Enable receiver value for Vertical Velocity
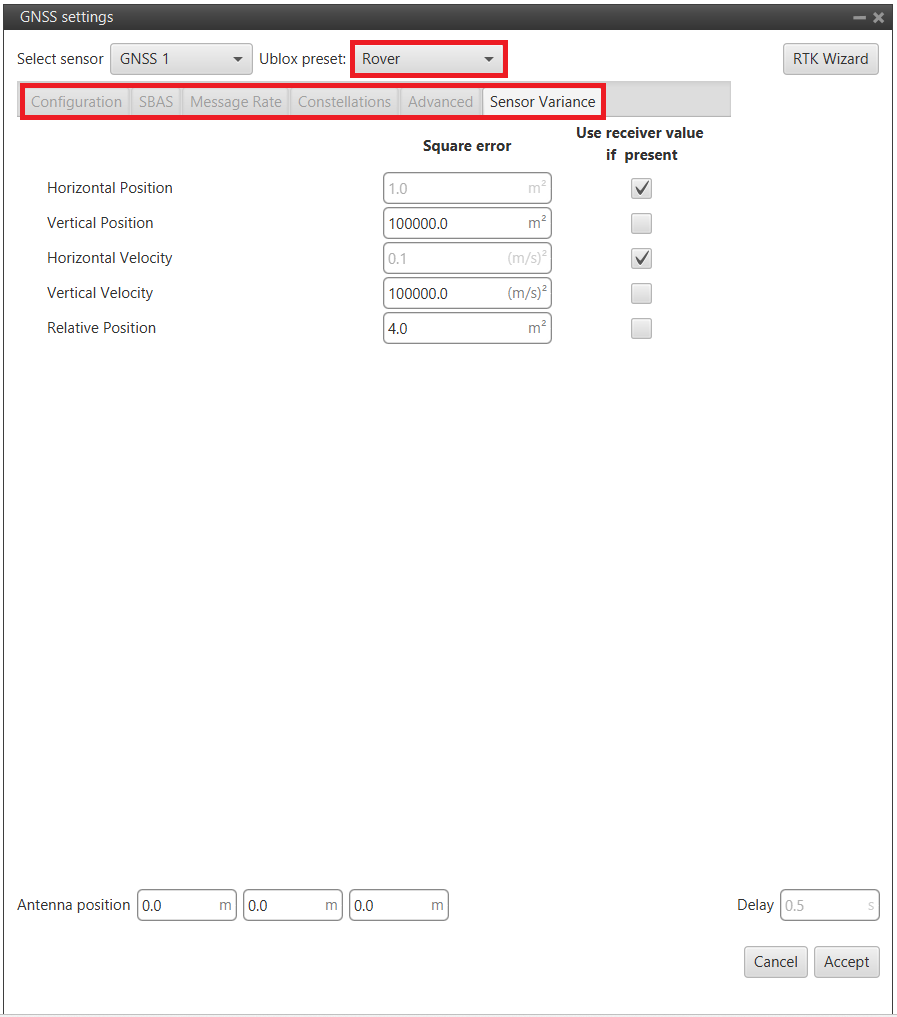 [641, 293]
